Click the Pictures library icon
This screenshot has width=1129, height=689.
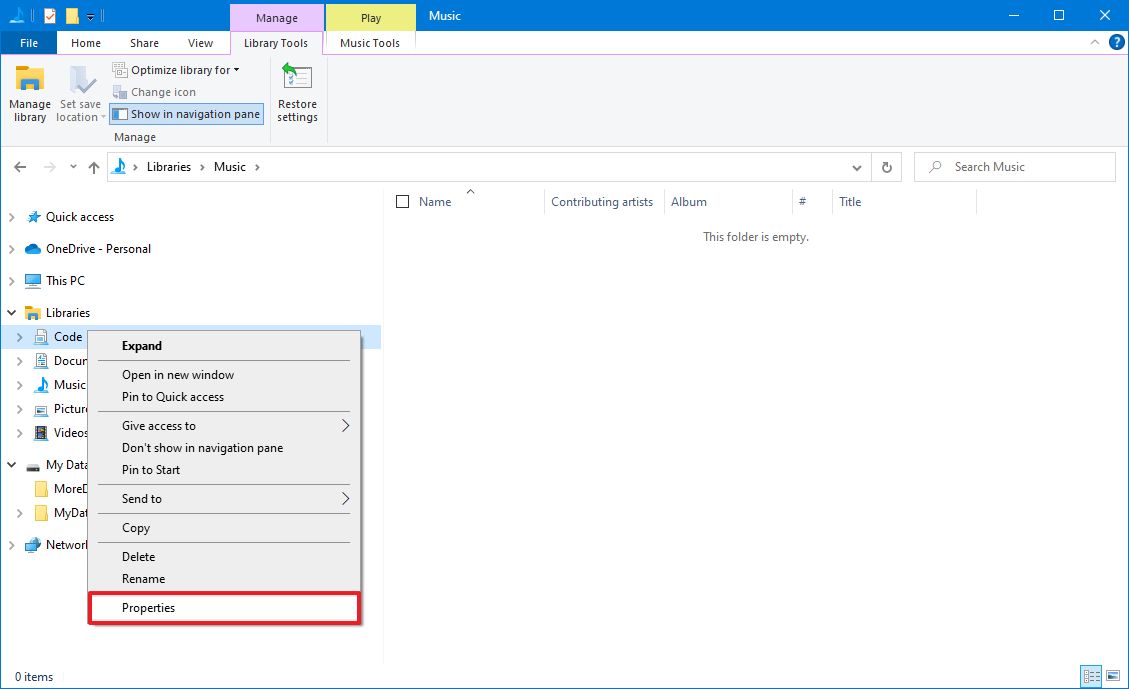pyautogui.click(x=42, y=409)
